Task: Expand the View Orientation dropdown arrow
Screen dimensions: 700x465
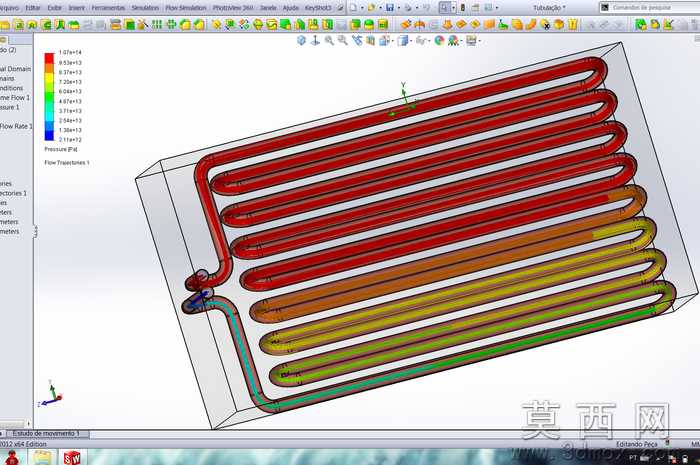Action: click(391, 41)
